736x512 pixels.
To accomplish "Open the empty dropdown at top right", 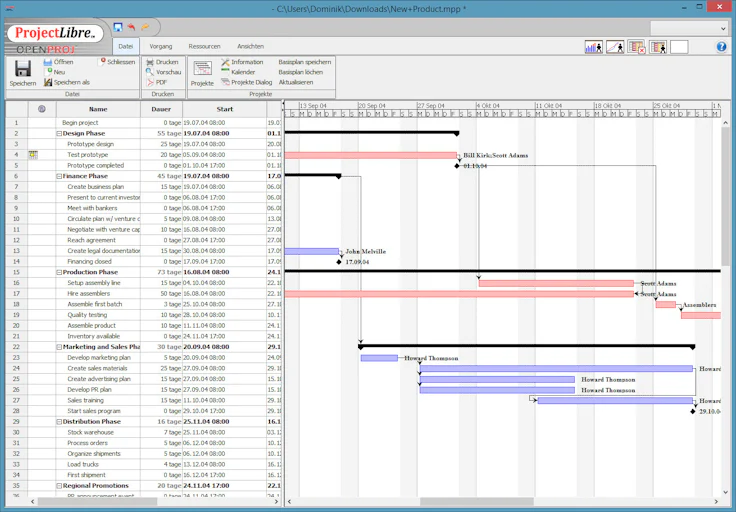I will (689, 28).
